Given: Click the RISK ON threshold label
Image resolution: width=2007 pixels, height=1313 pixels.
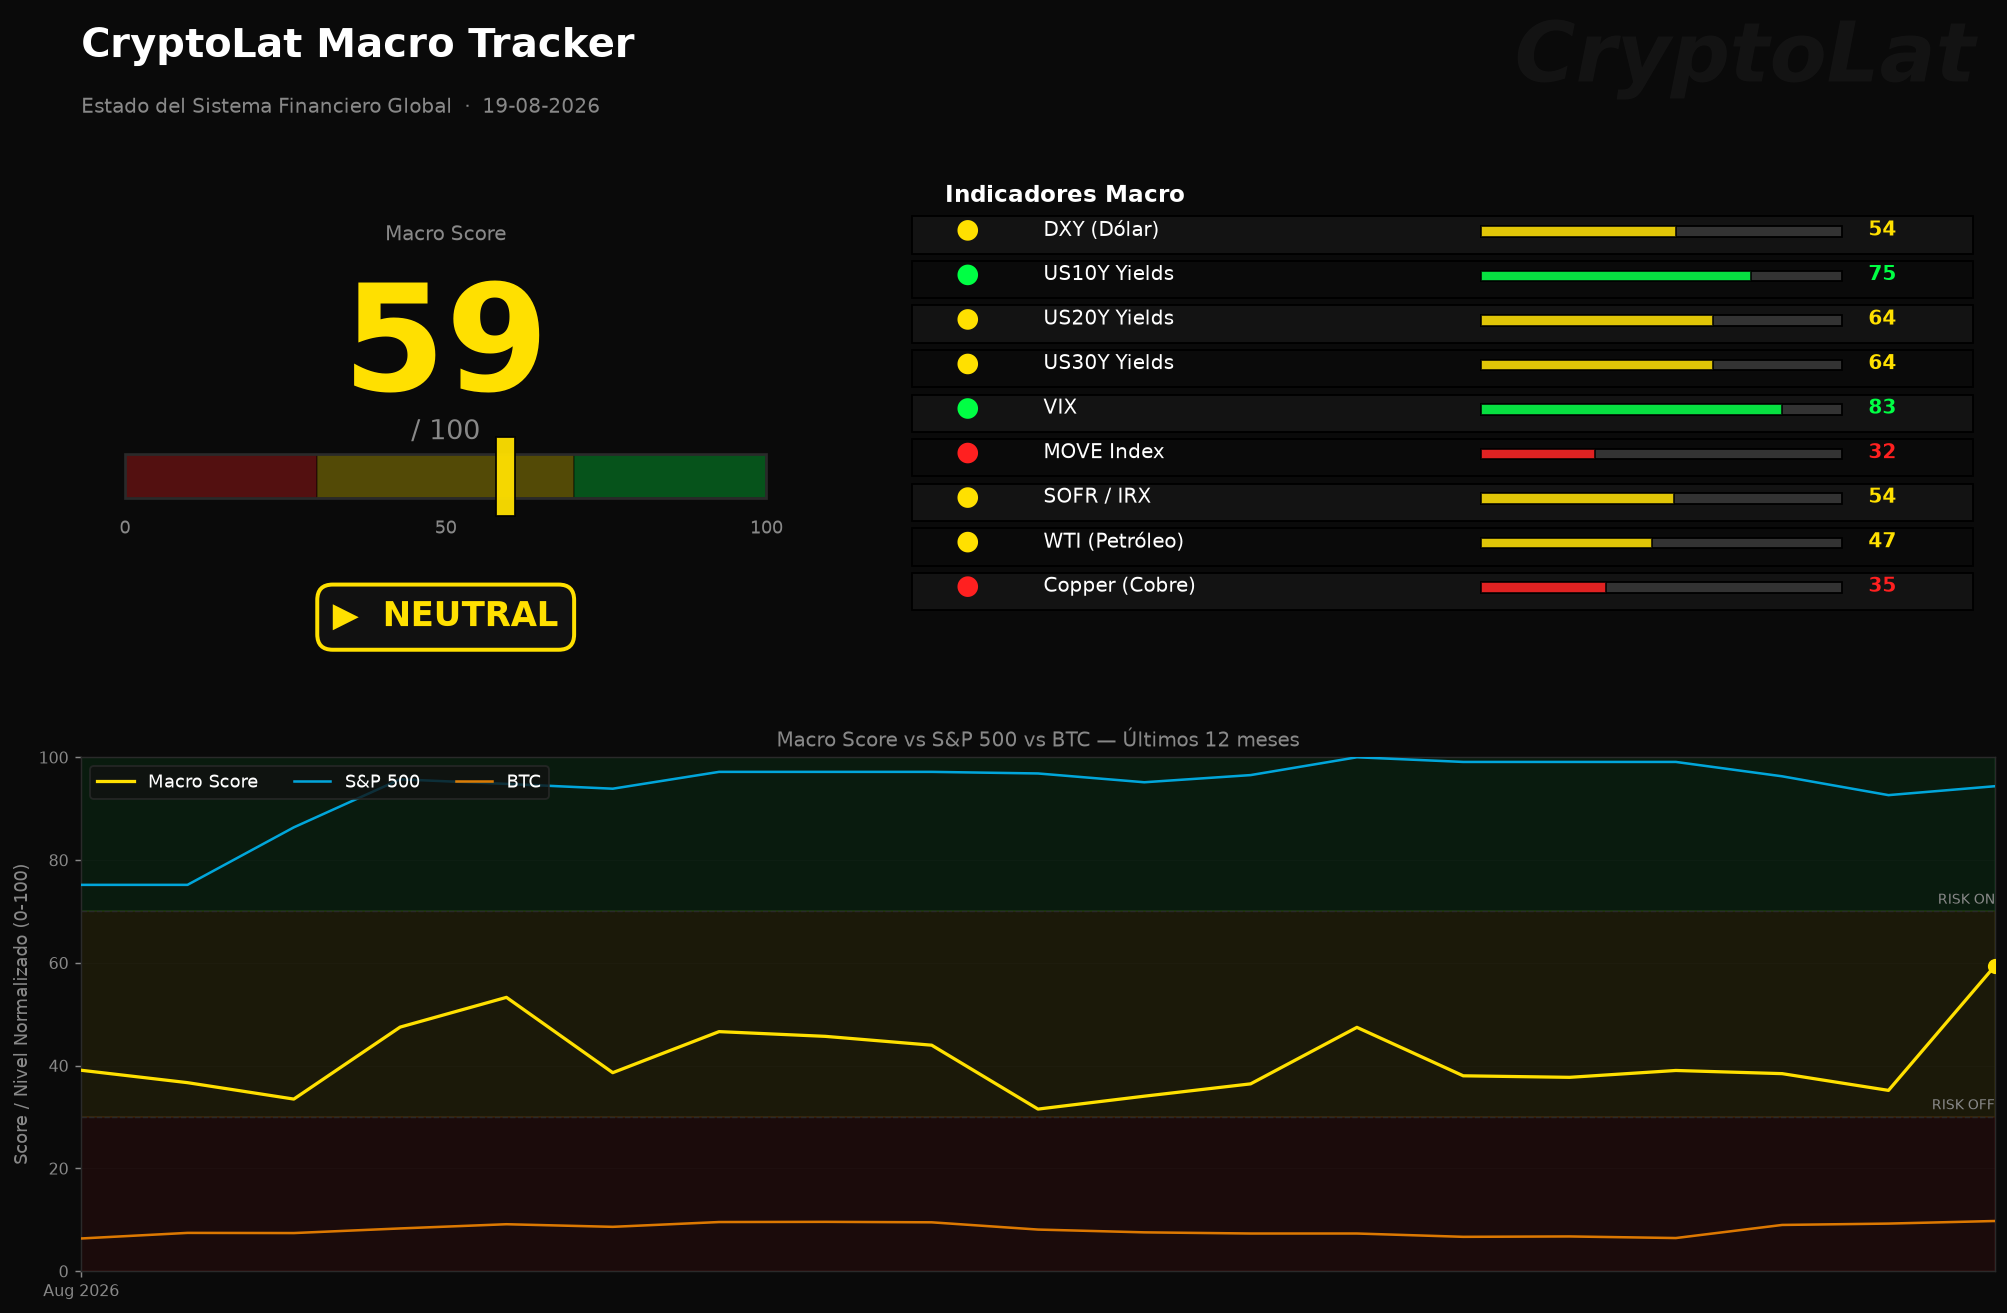Looking at the screenshot, I should pos(1966,899).
